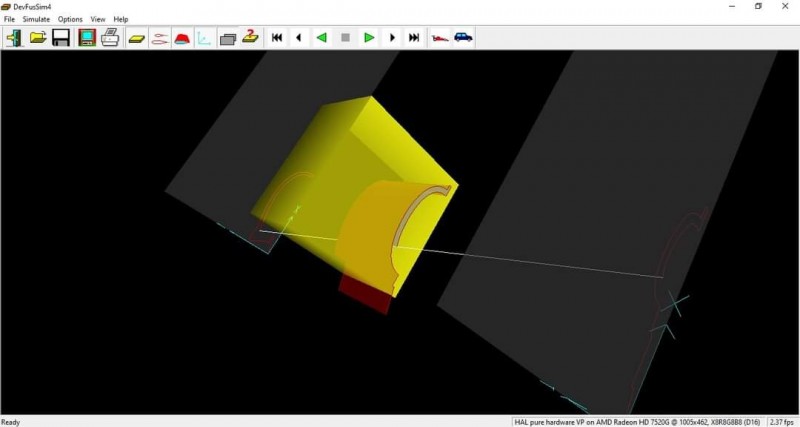Play simulation backward with green arrow
The image size is (800, 427).
pos(322,38)
